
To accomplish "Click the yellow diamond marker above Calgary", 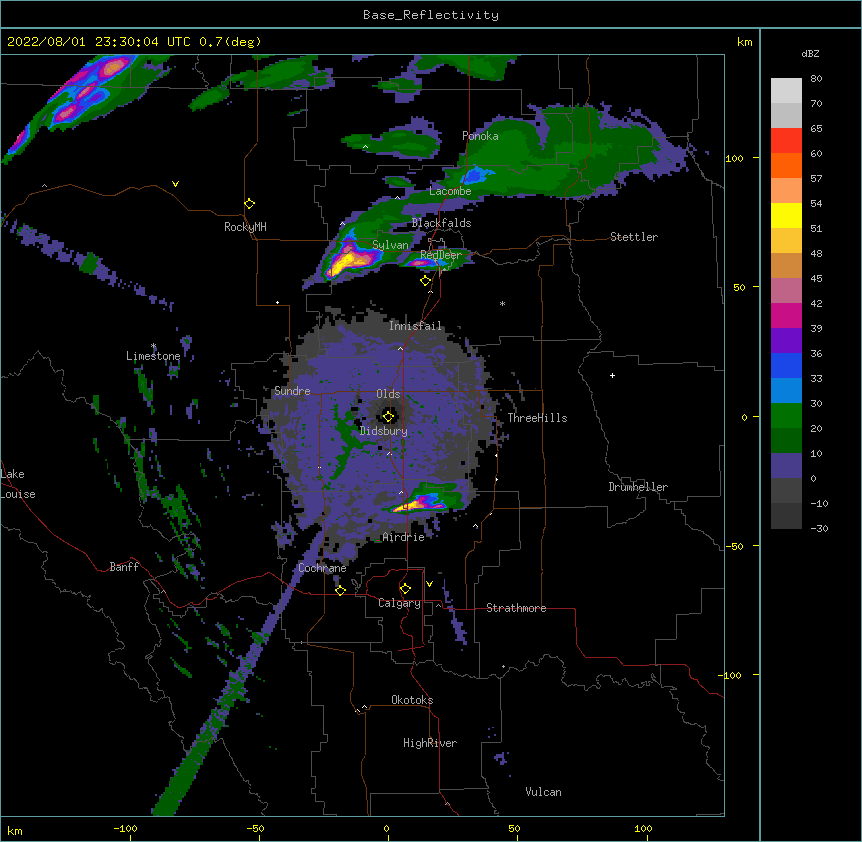I will tap(405, 589).
